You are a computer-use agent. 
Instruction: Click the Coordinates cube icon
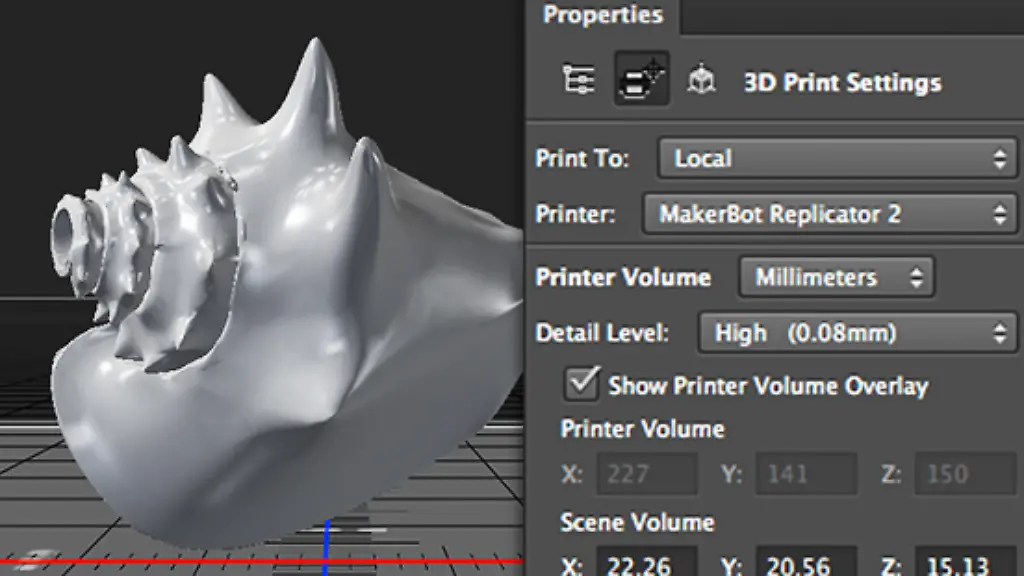[x=703, y=80]
